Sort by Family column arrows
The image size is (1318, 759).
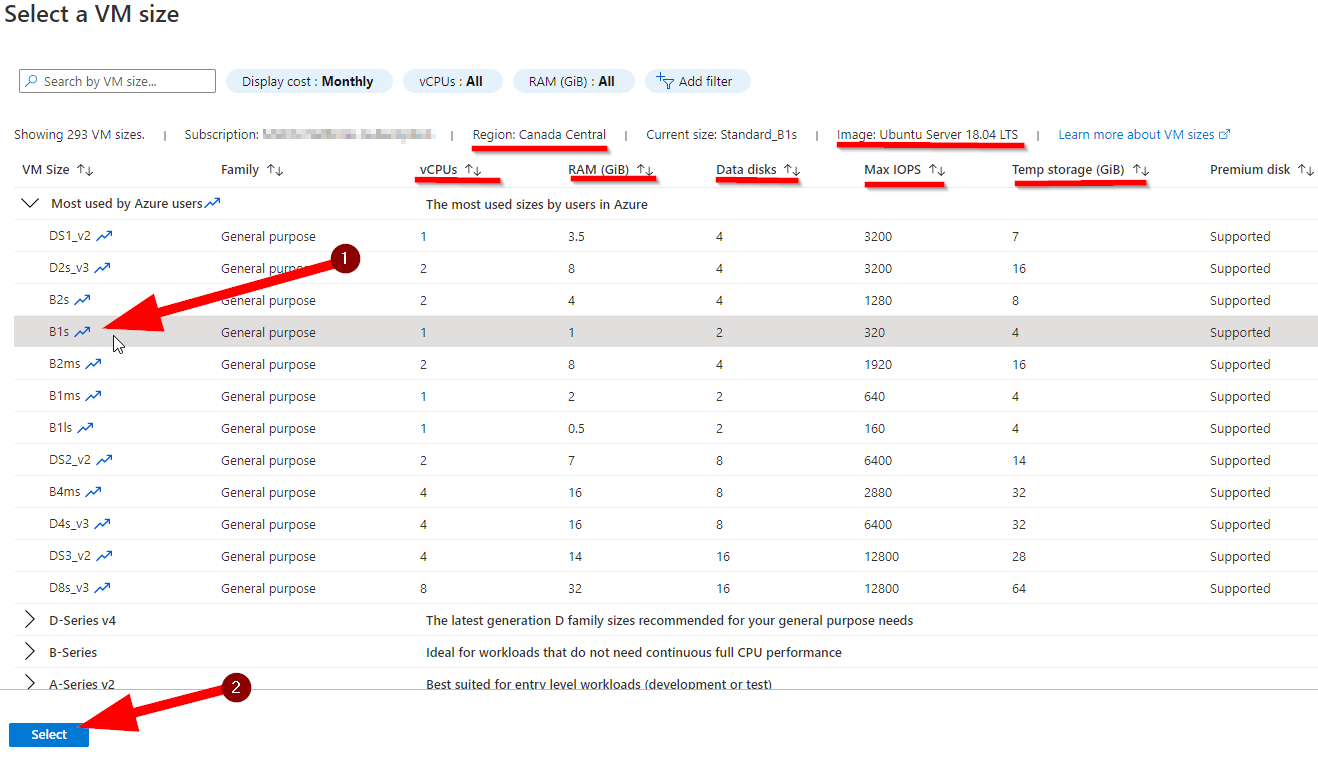coord(274,170)
